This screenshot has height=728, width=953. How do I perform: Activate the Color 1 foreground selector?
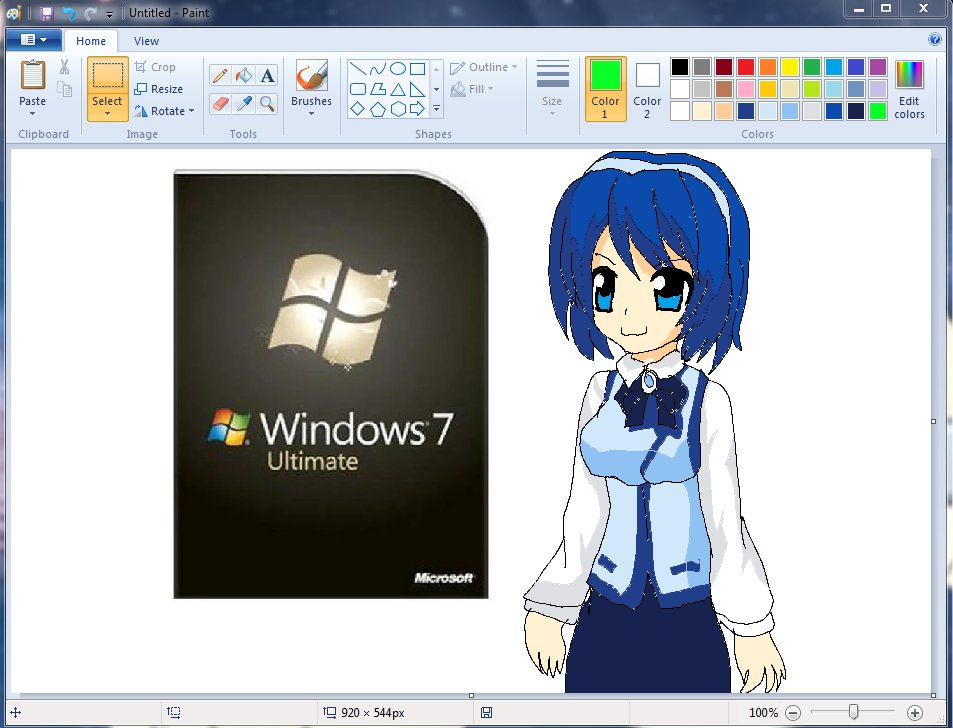coord(605,89)
